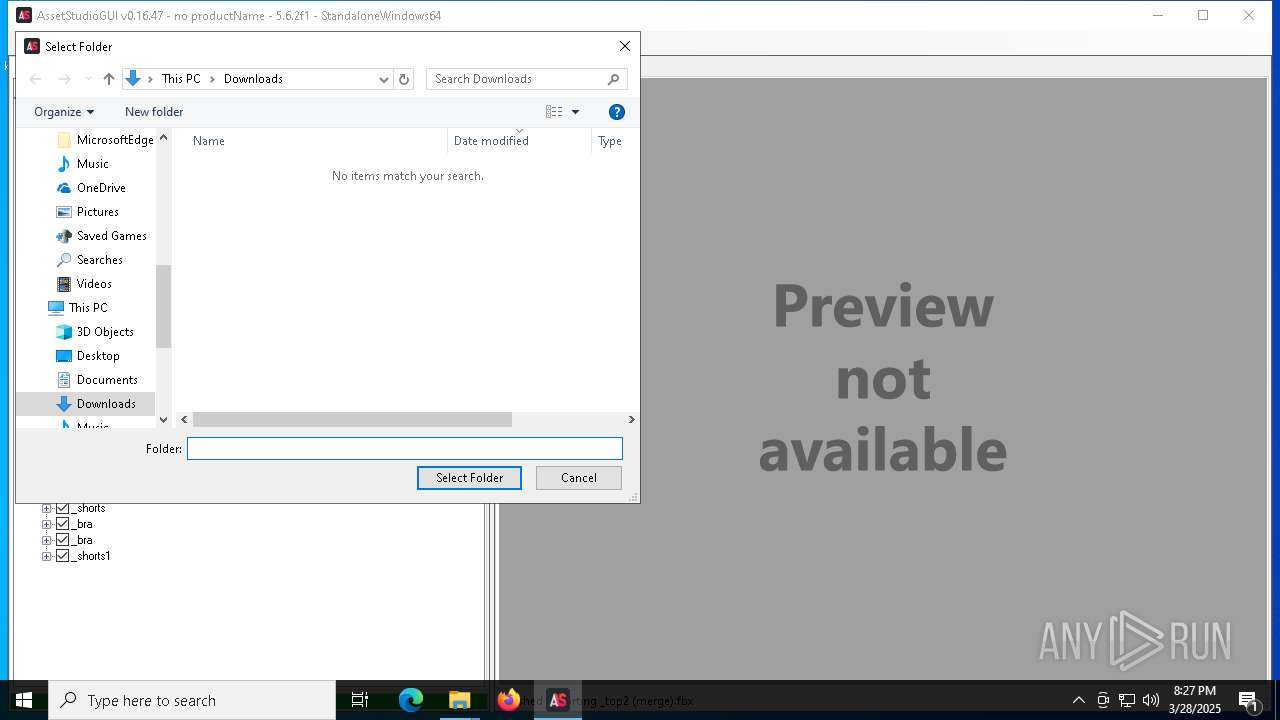The height and width of the screenshot is (720, 1280).
Task: Click the Help question mark icon
Action: 617,112
